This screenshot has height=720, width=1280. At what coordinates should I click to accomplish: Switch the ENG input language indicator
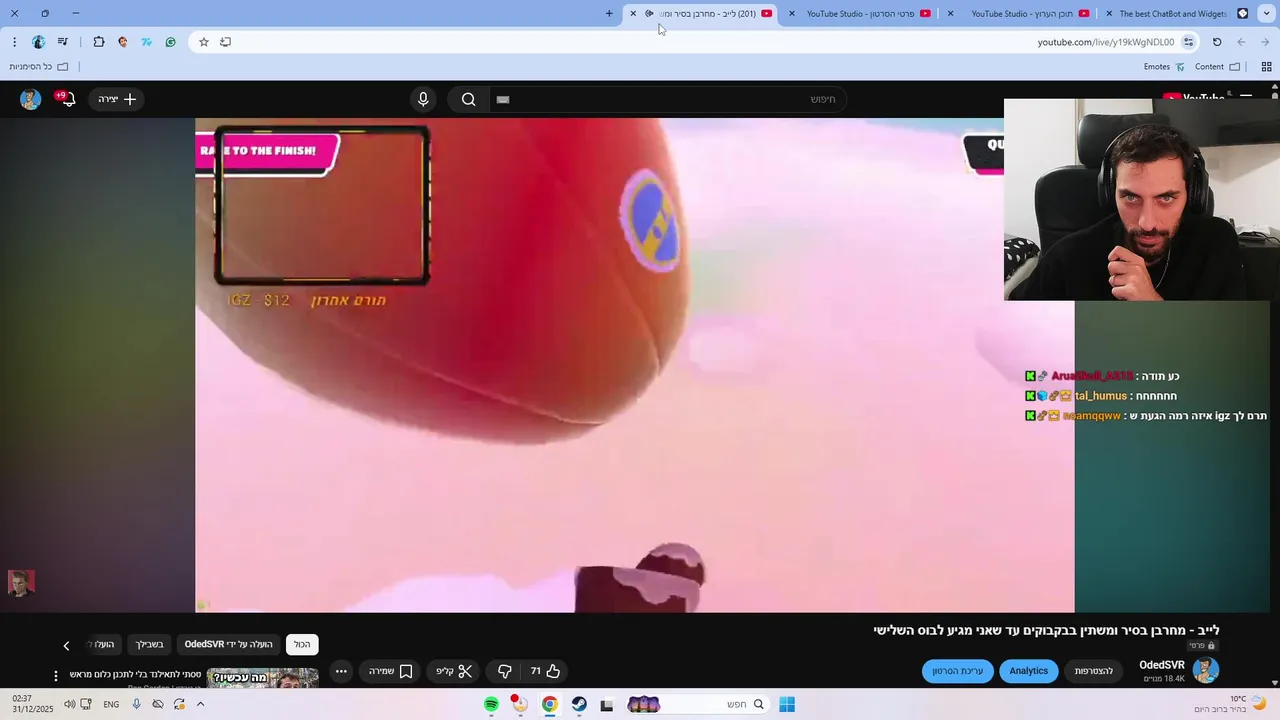(x=111, y=704)
